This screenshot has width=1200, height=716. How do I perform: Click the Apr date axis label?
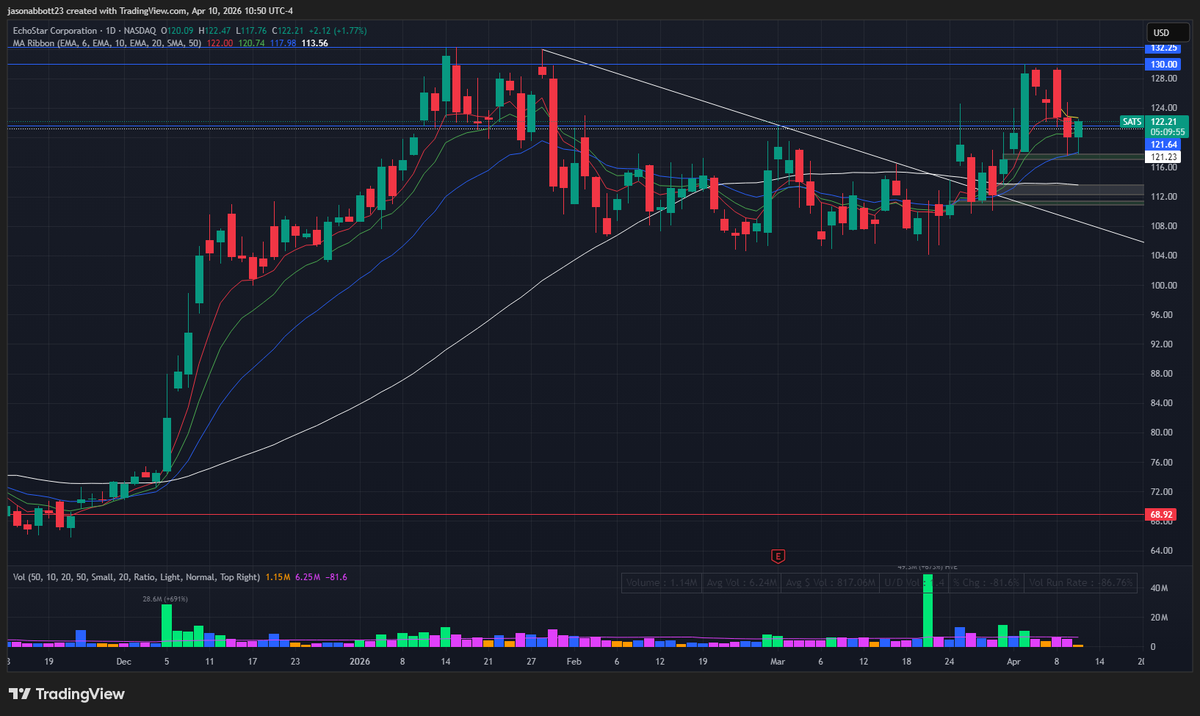pos(1014,662)
